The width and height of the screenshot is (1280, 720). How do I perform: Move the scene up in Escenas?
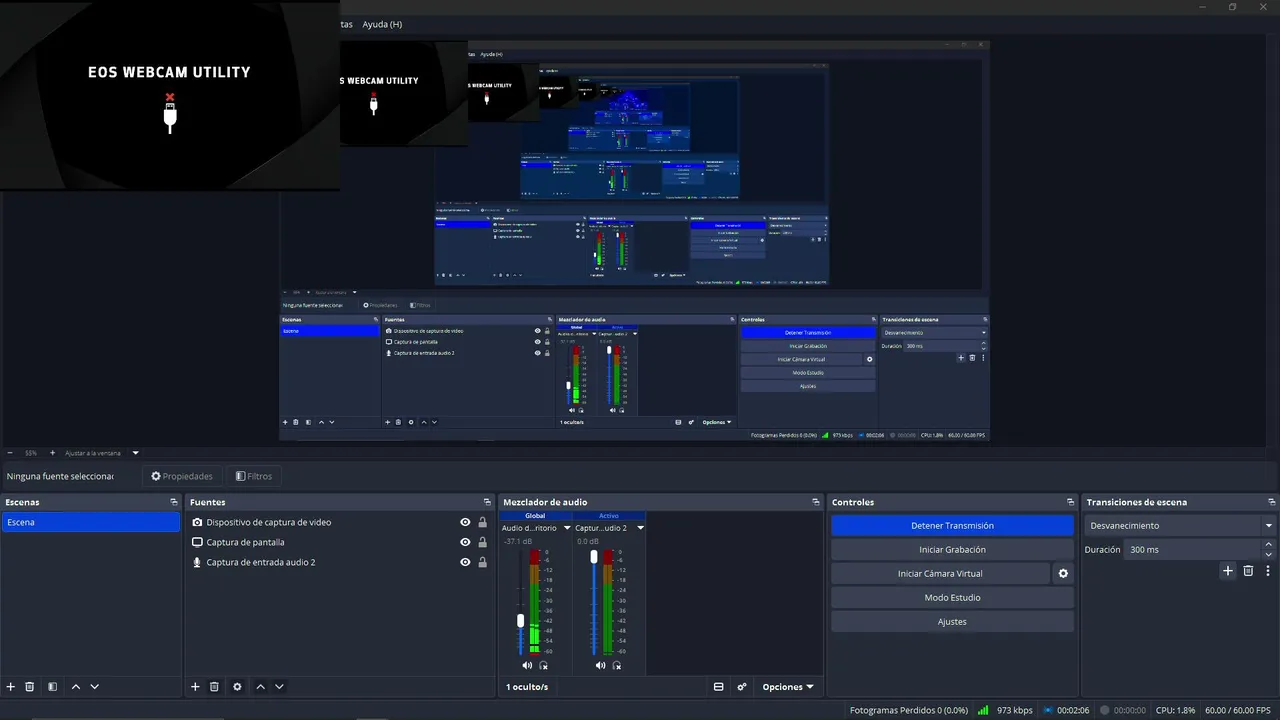click(76, 687)
